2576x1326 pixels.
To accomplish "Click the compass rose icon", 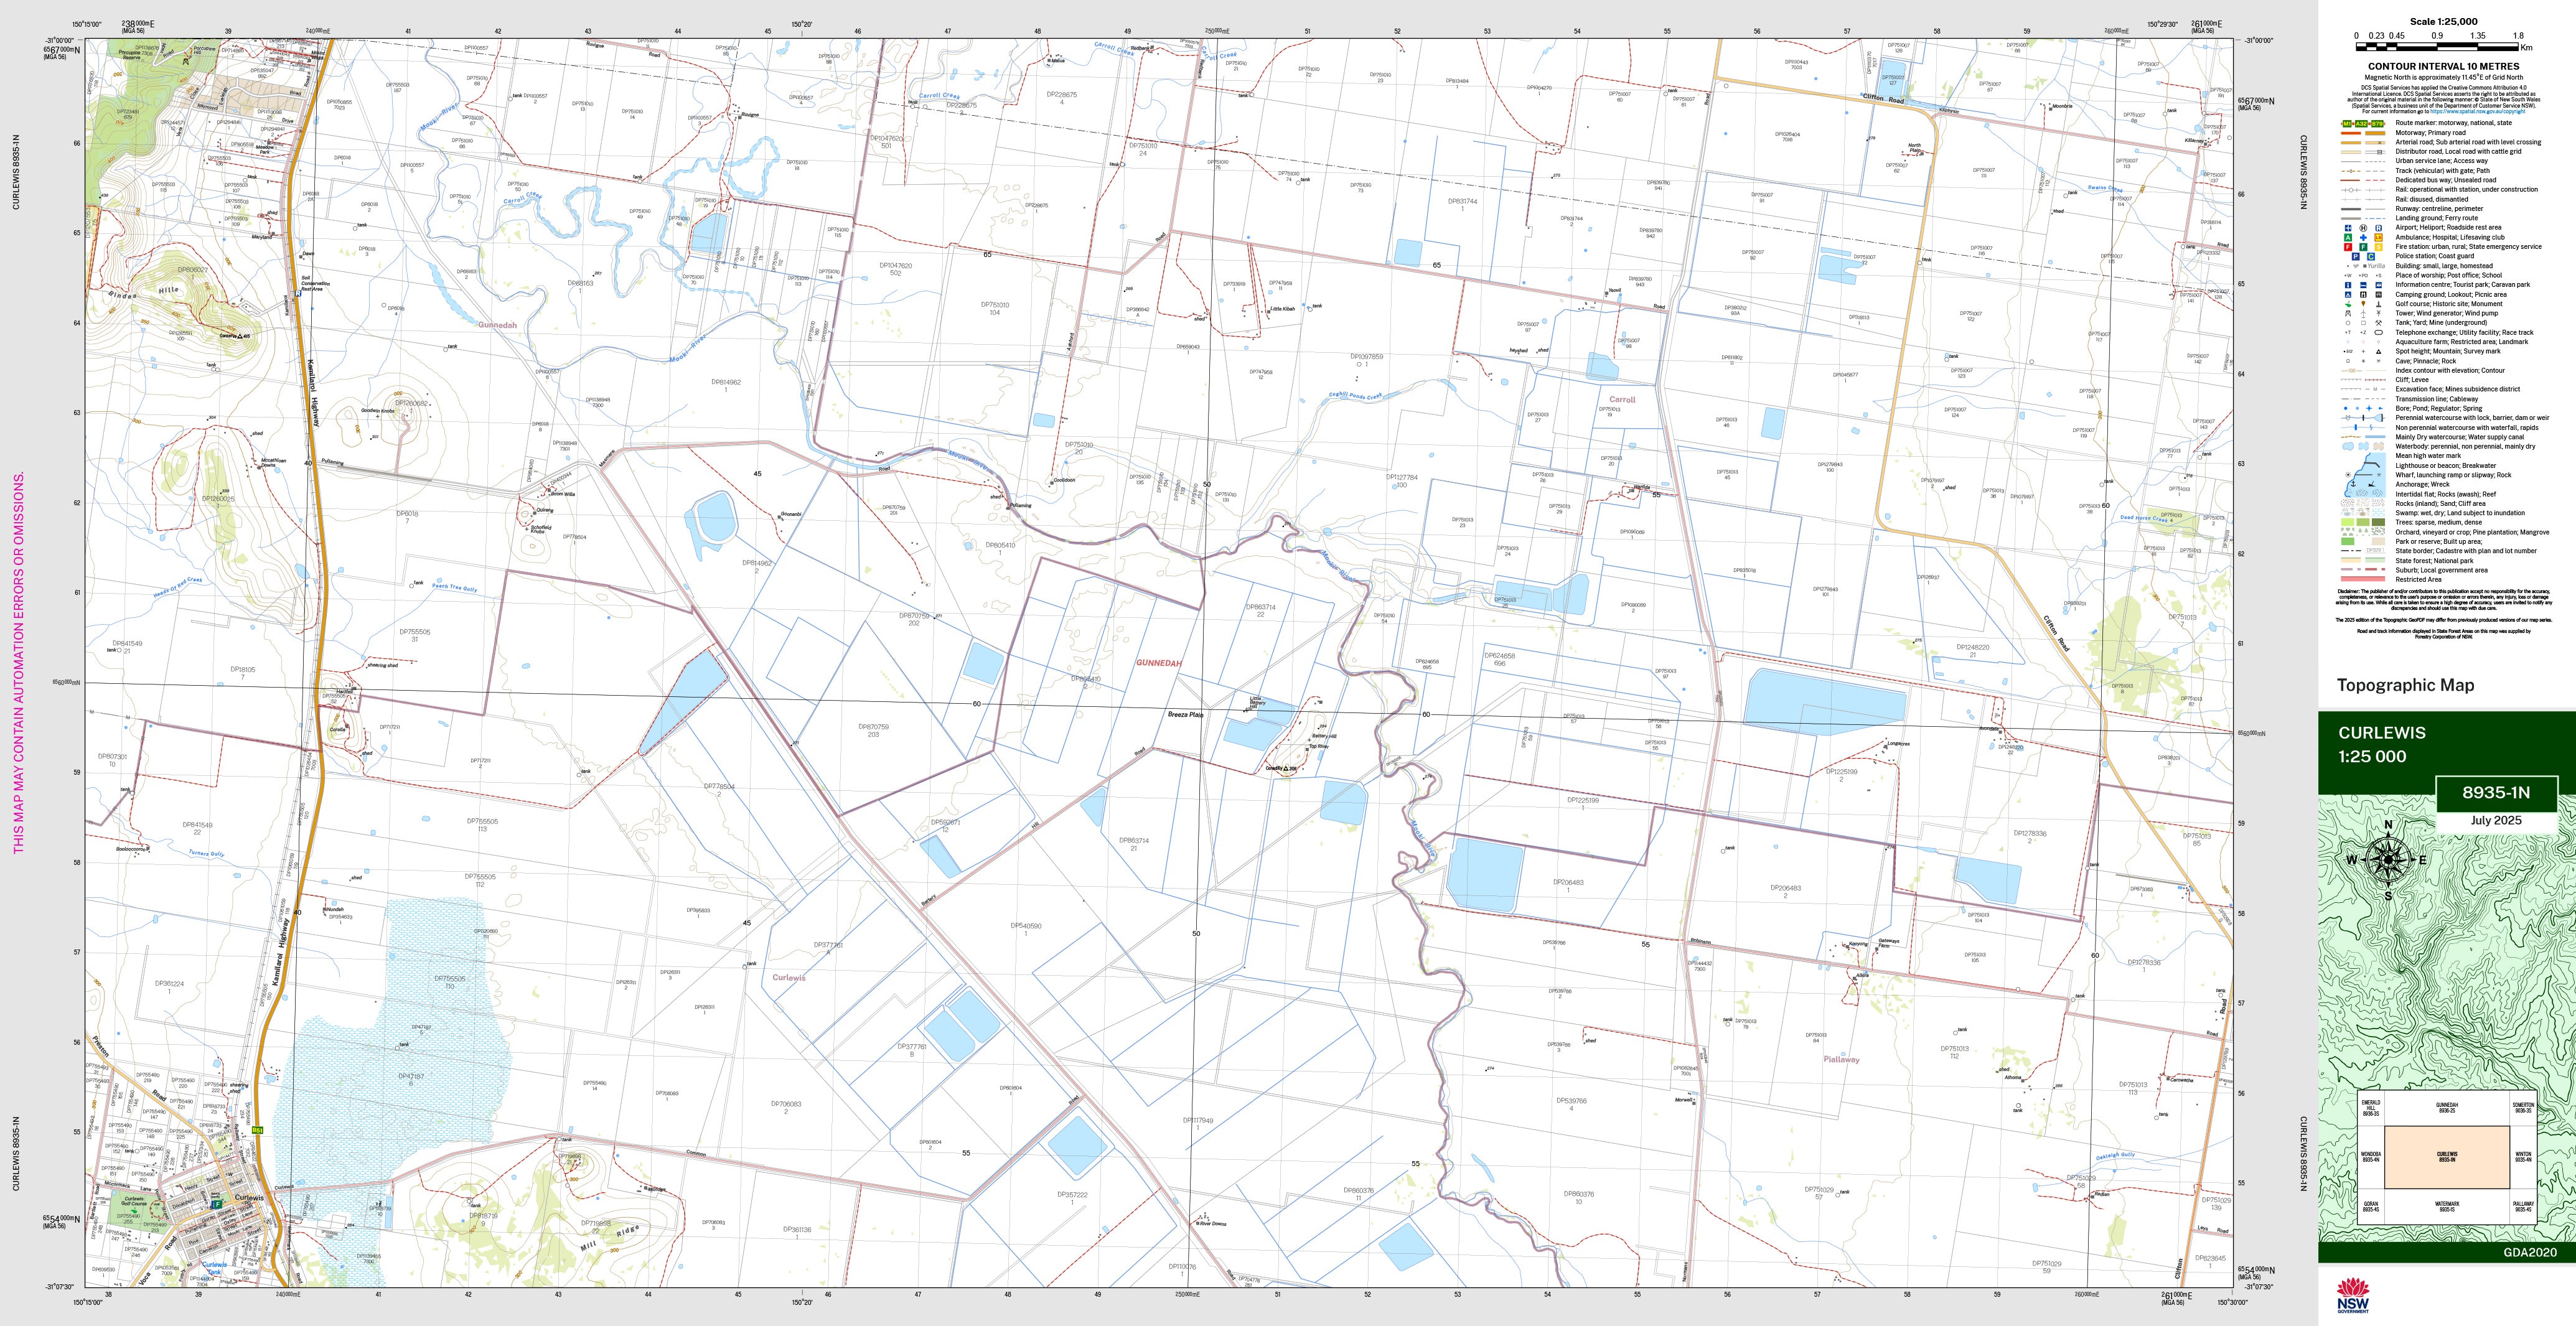I will pyautogui.click(x=2388, y=859).
